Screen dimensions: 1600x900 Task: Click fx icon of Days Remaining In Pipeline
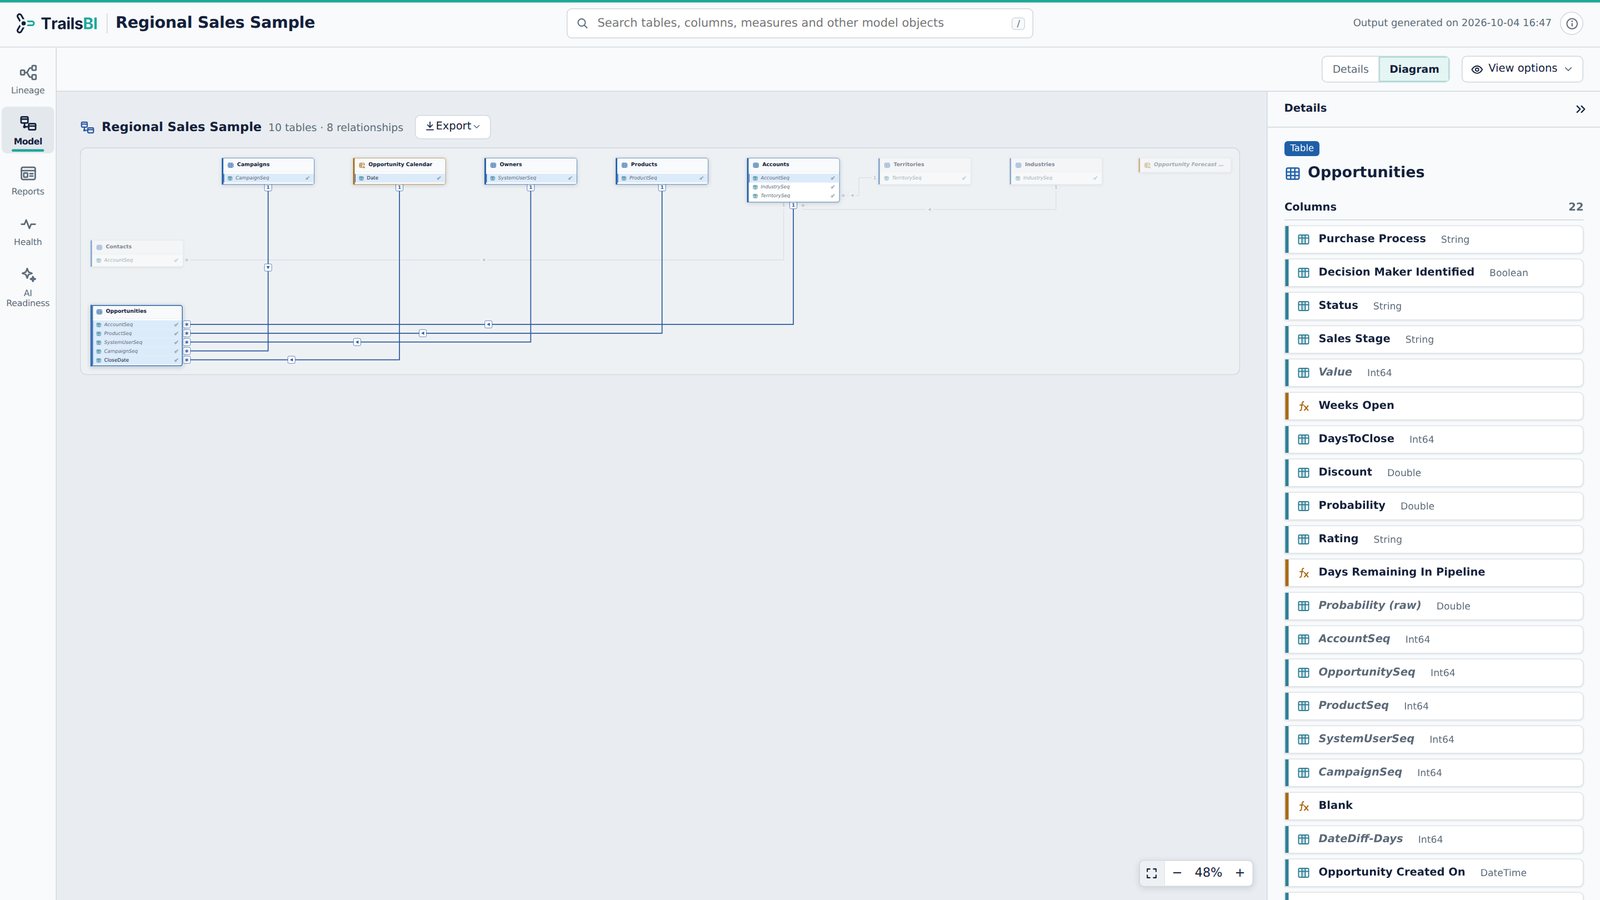click(1304, 573)
